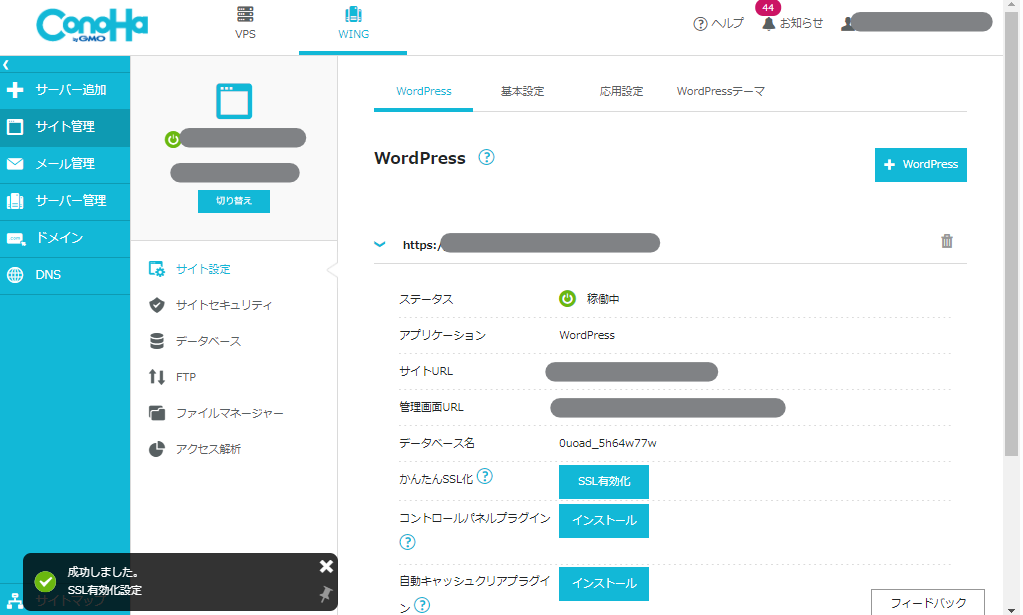This screenshot has height=615, width=1023.
Task: Open サーバー管理 in the sidebar
Action: 65,201
